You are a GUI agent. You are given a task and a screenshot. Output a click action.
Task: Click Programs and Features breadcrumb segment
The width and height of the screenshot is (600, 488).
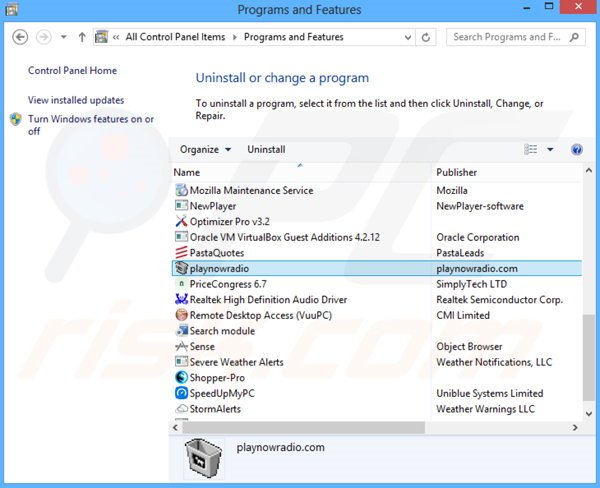point(293,37)
